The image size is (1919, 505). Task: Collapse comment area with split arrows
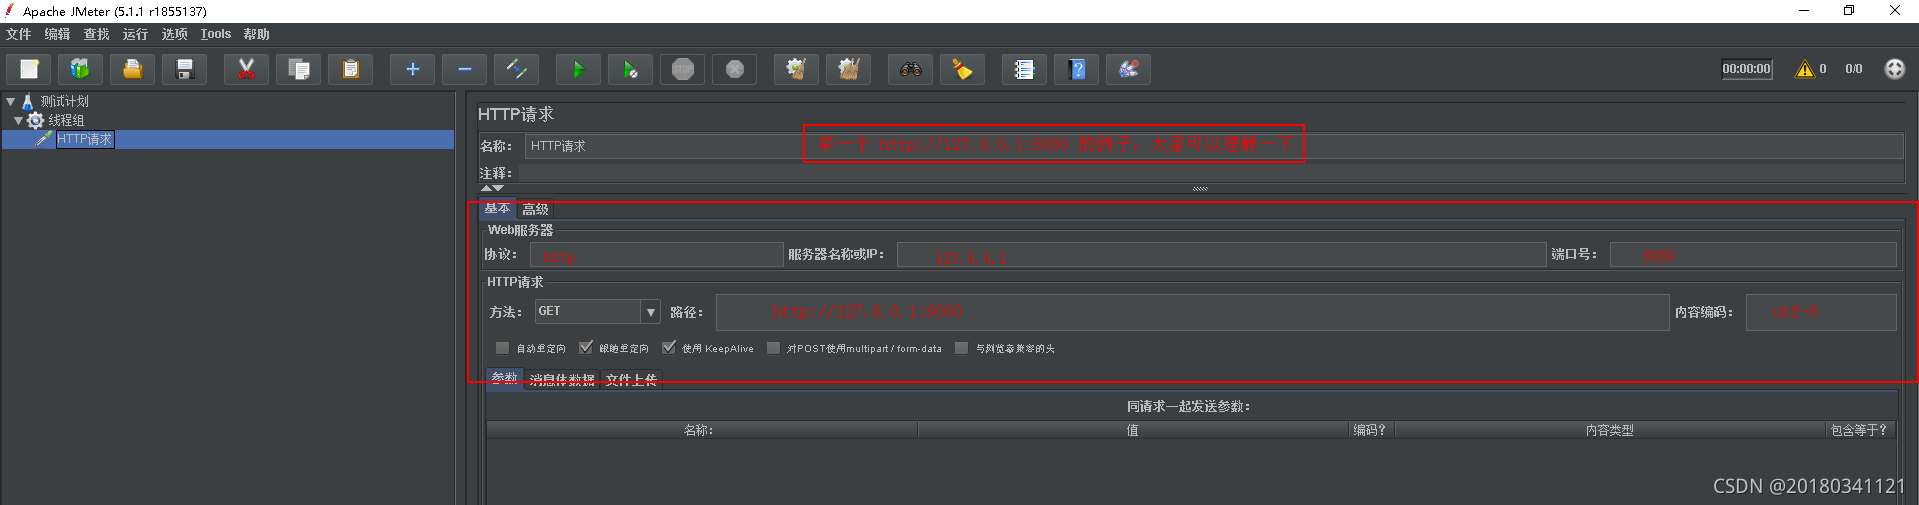(492, 188)
